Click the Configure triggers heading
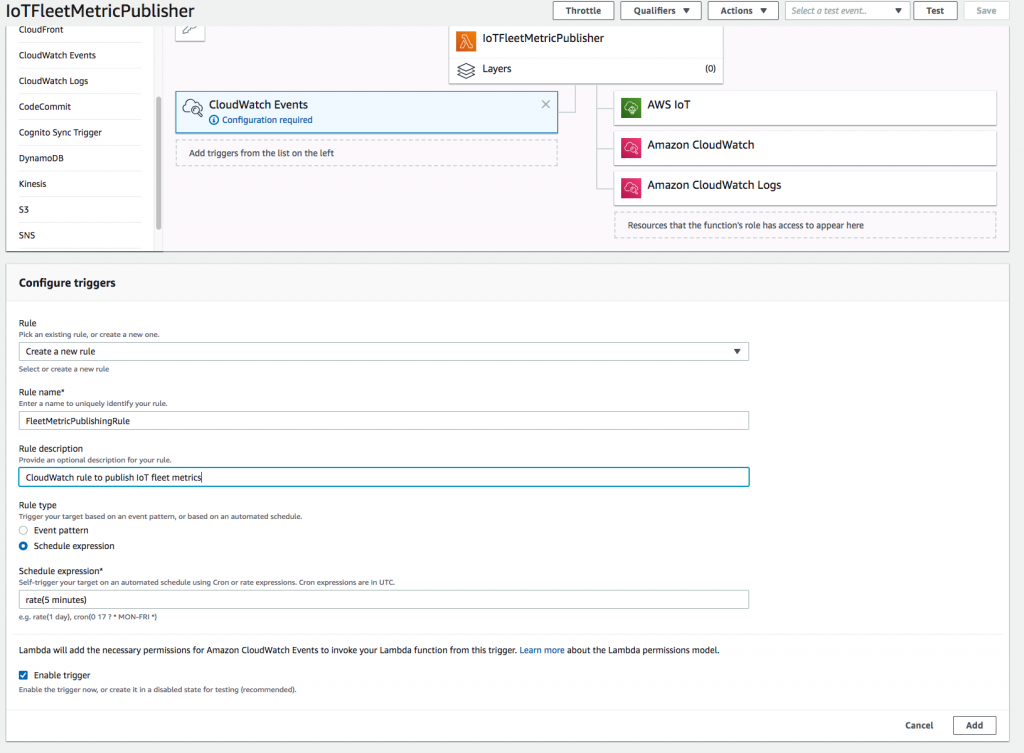Screen dimensions: 1024x753 click(67, 283)
